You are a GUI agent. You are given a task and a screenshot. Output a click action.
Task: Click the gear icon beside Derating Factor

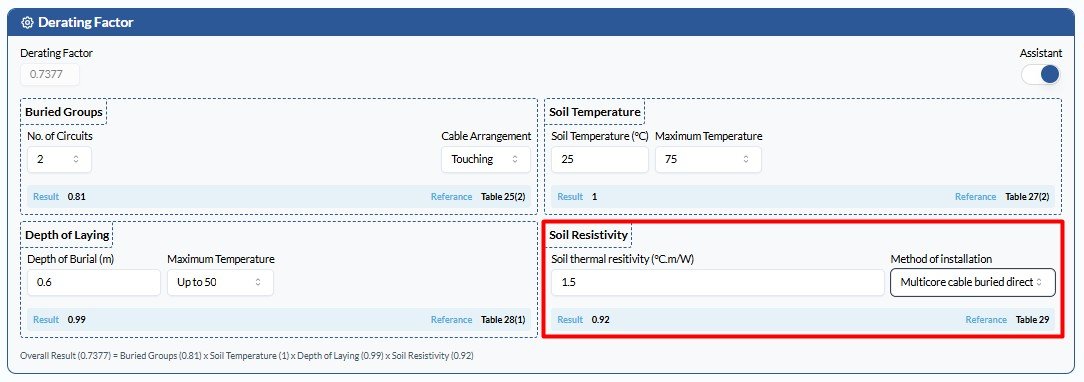point(28,22)
